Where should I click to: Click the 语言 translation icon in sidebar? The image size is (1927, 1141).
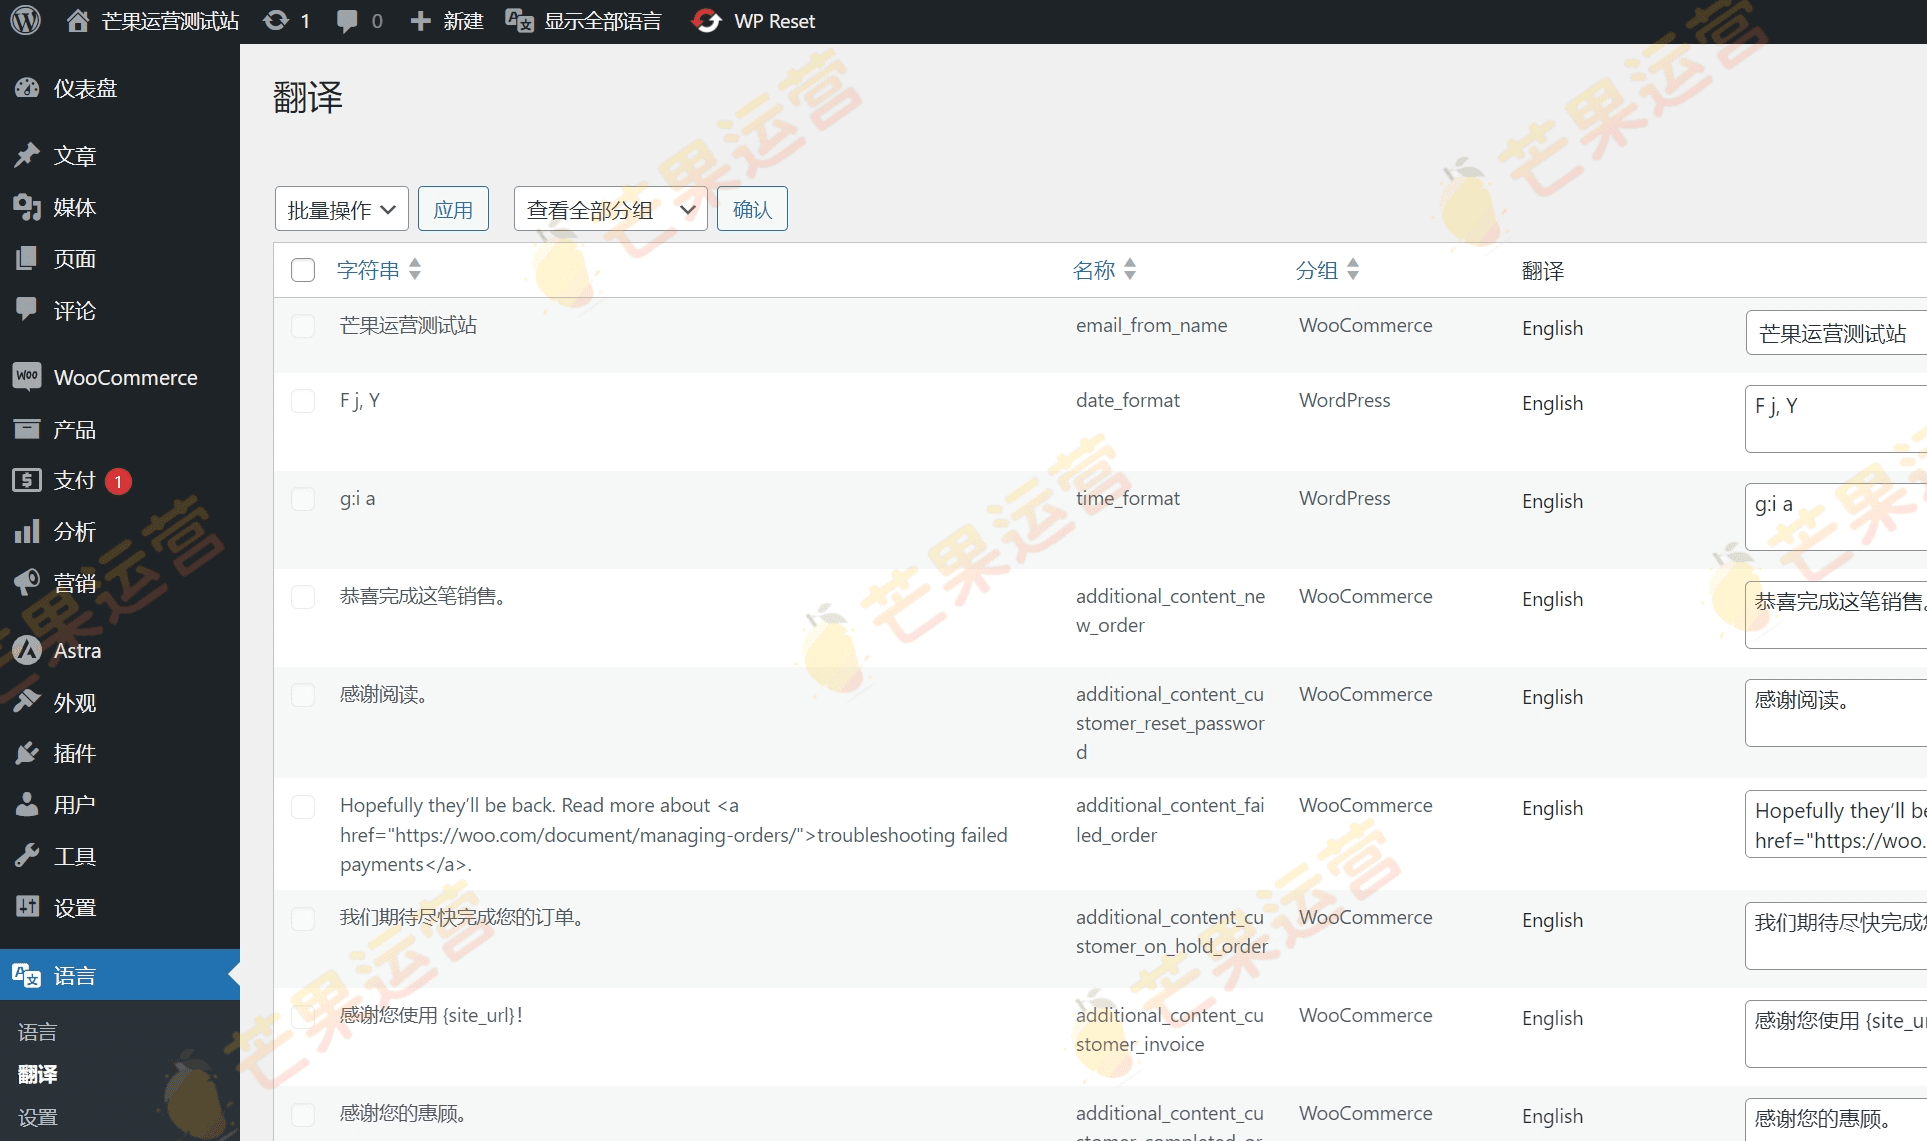27,975
